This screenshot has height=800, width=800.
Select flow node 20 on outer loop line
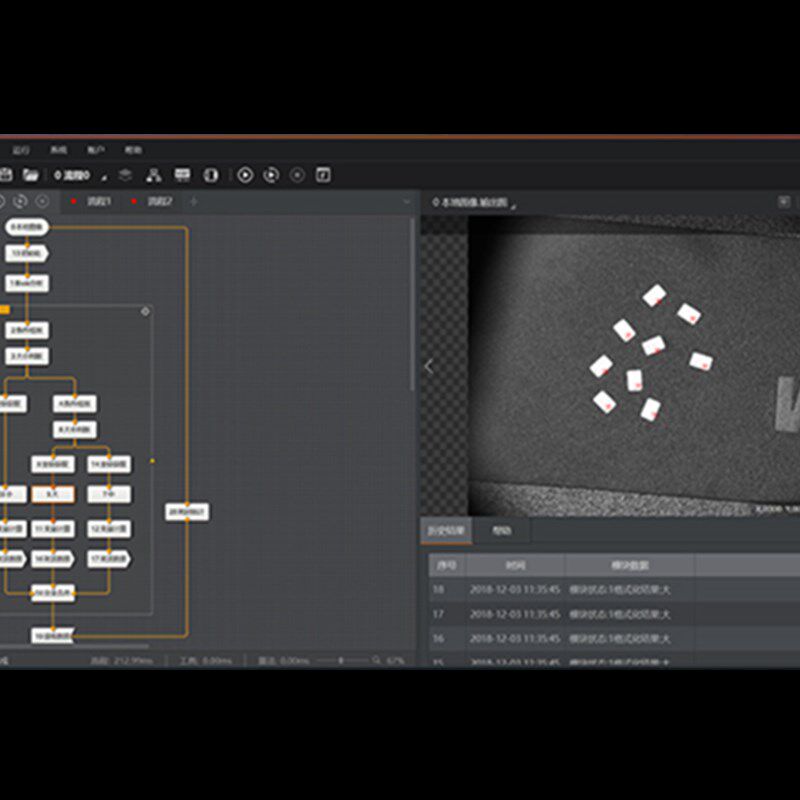point(187,512)
